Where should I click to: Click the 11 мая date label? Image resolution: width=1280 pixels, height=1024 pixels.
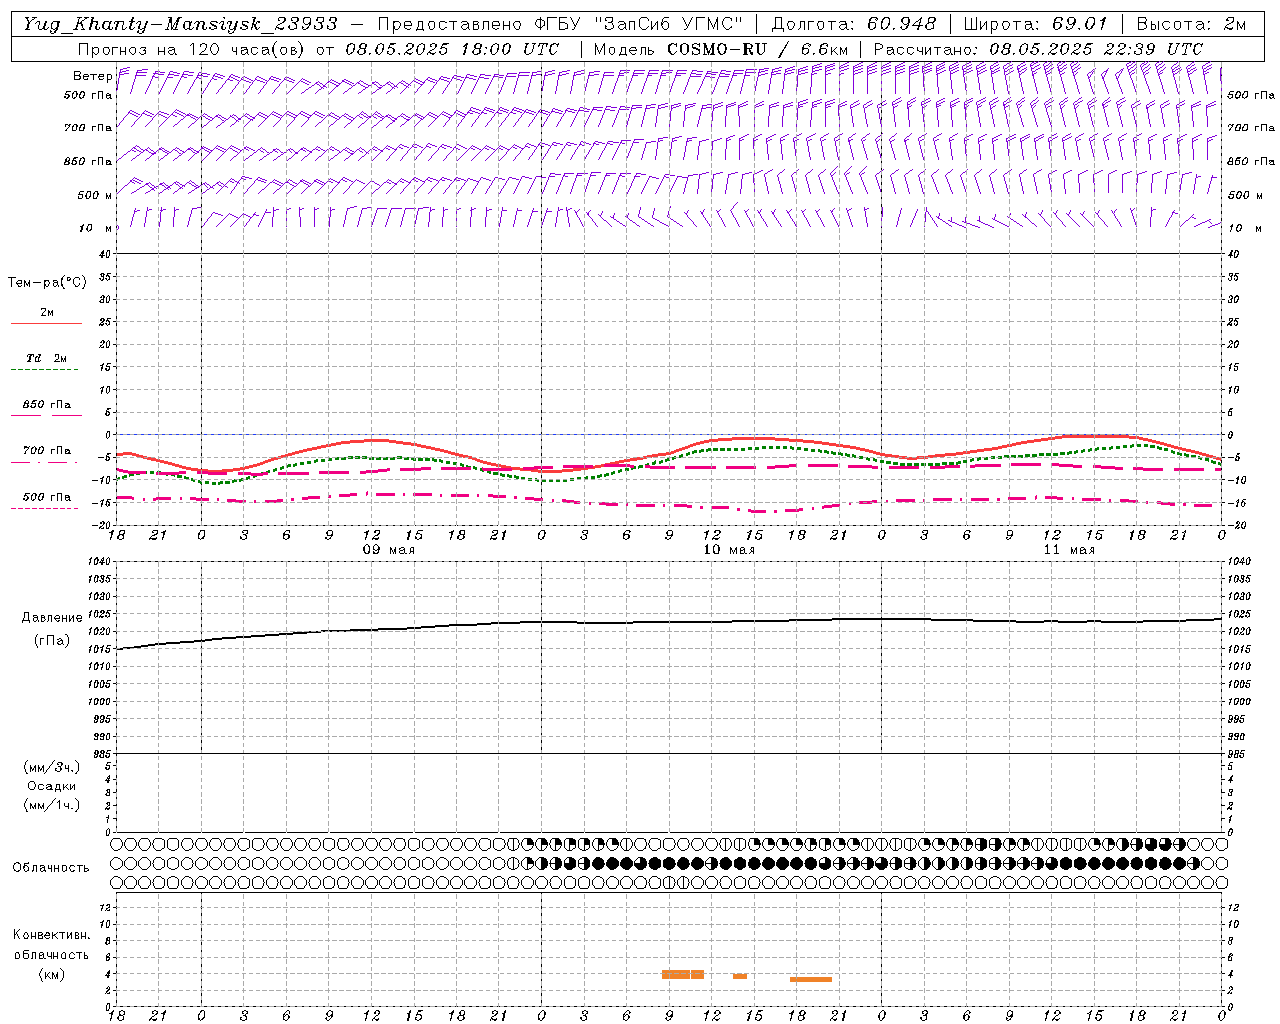click(1069, 550)
